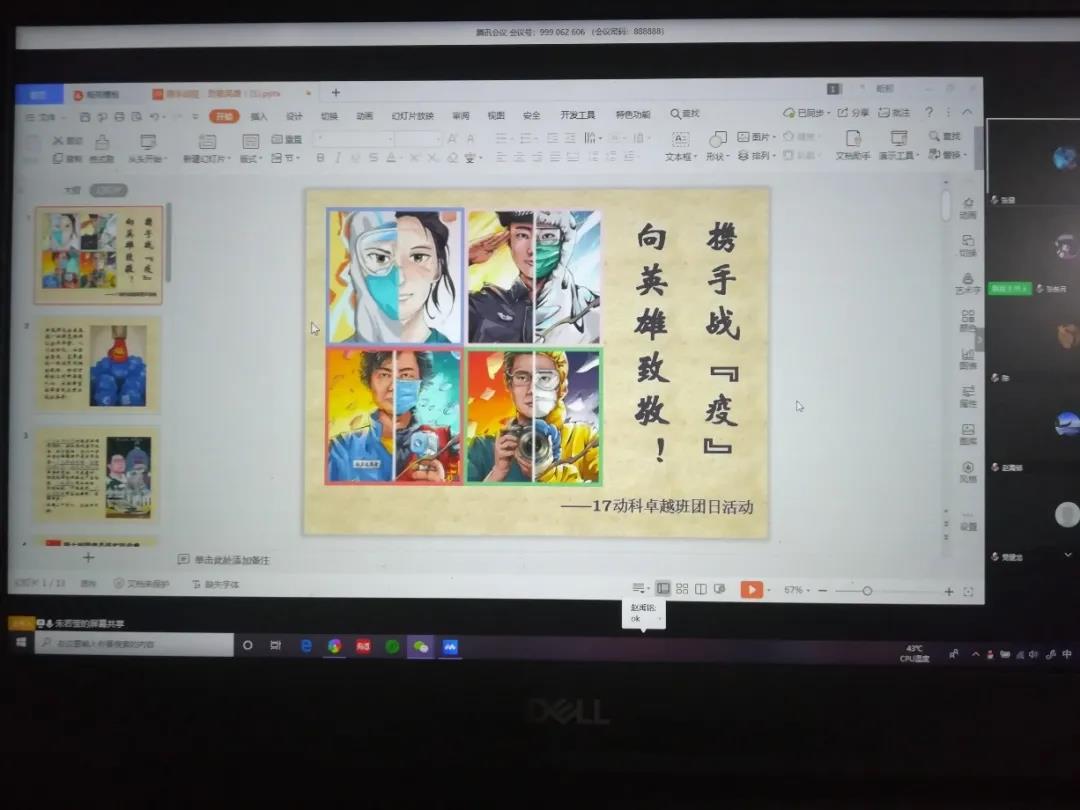Toggle italic text formatting
This screenshot has width=1080, height=810.
(x=338, y=158)
